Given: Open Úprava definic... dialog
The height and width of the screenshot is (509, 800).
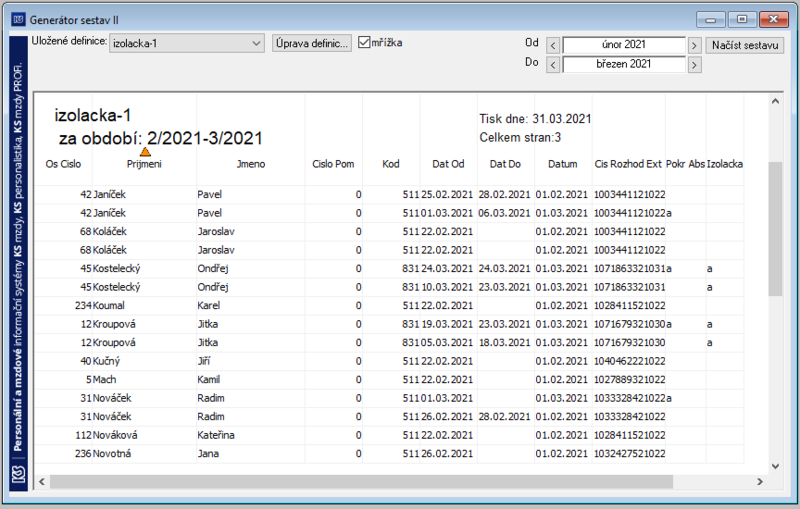Looking at the screenshot, I should coord(312,43).
